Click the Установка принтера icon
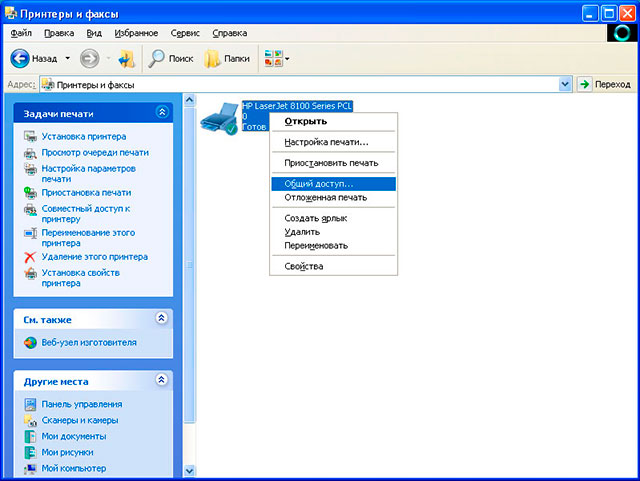 pos(30,136)
